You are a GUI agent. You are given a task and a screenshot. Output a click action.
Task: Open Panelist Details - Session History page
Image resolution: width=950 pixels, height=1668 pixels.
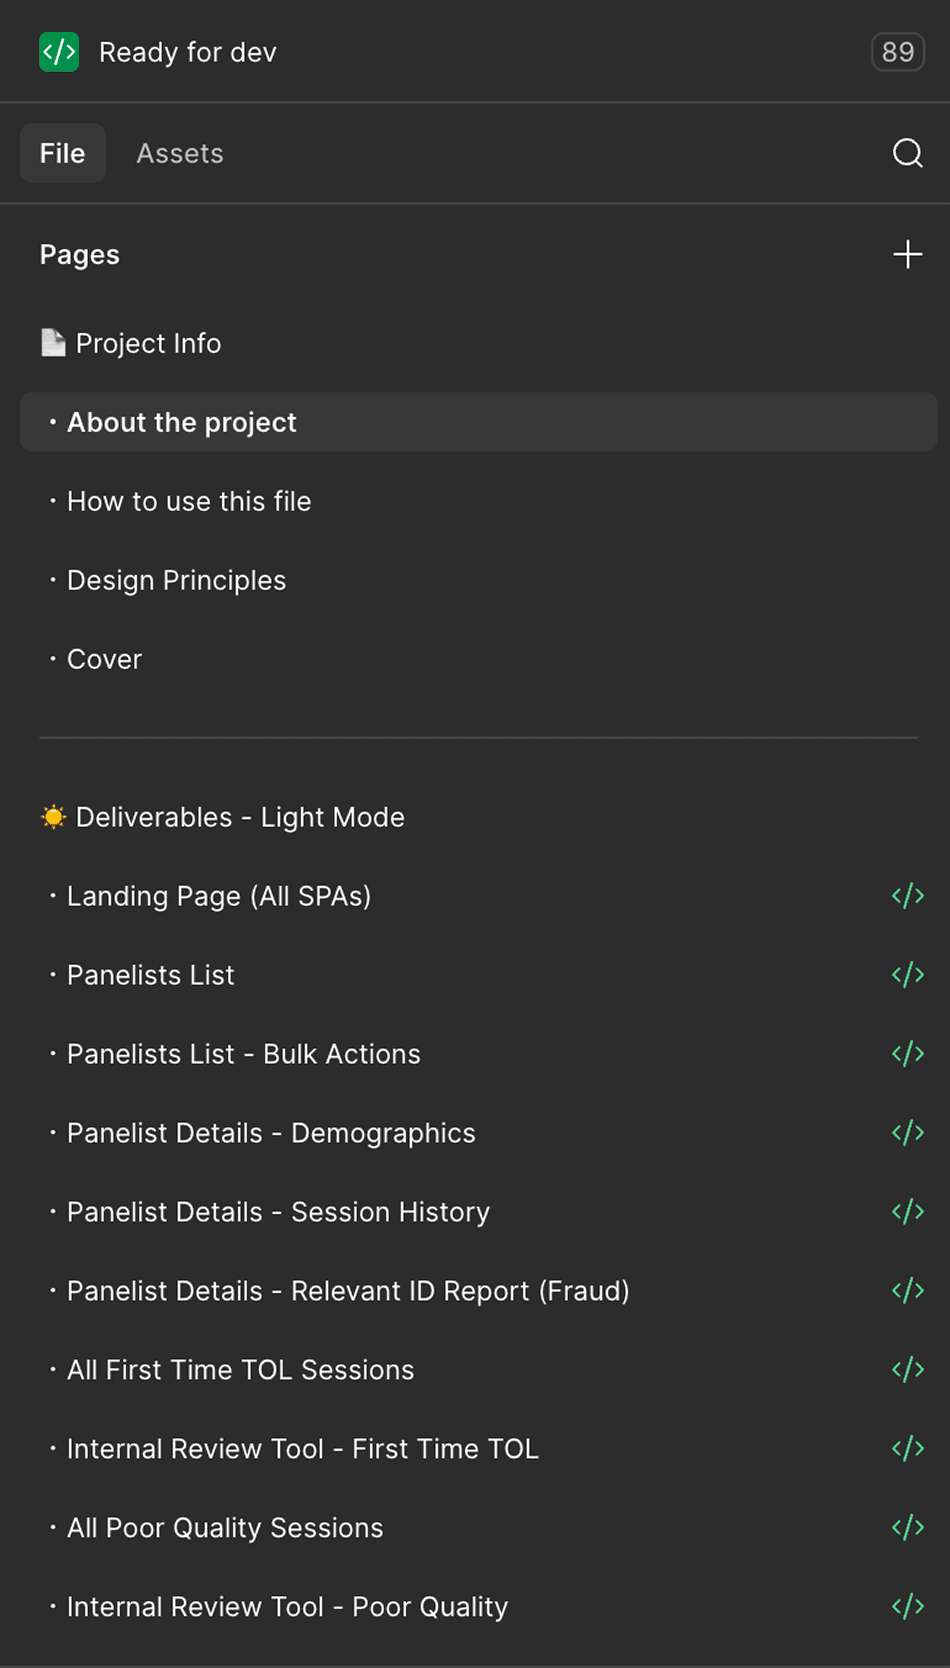click(278, 1212)
